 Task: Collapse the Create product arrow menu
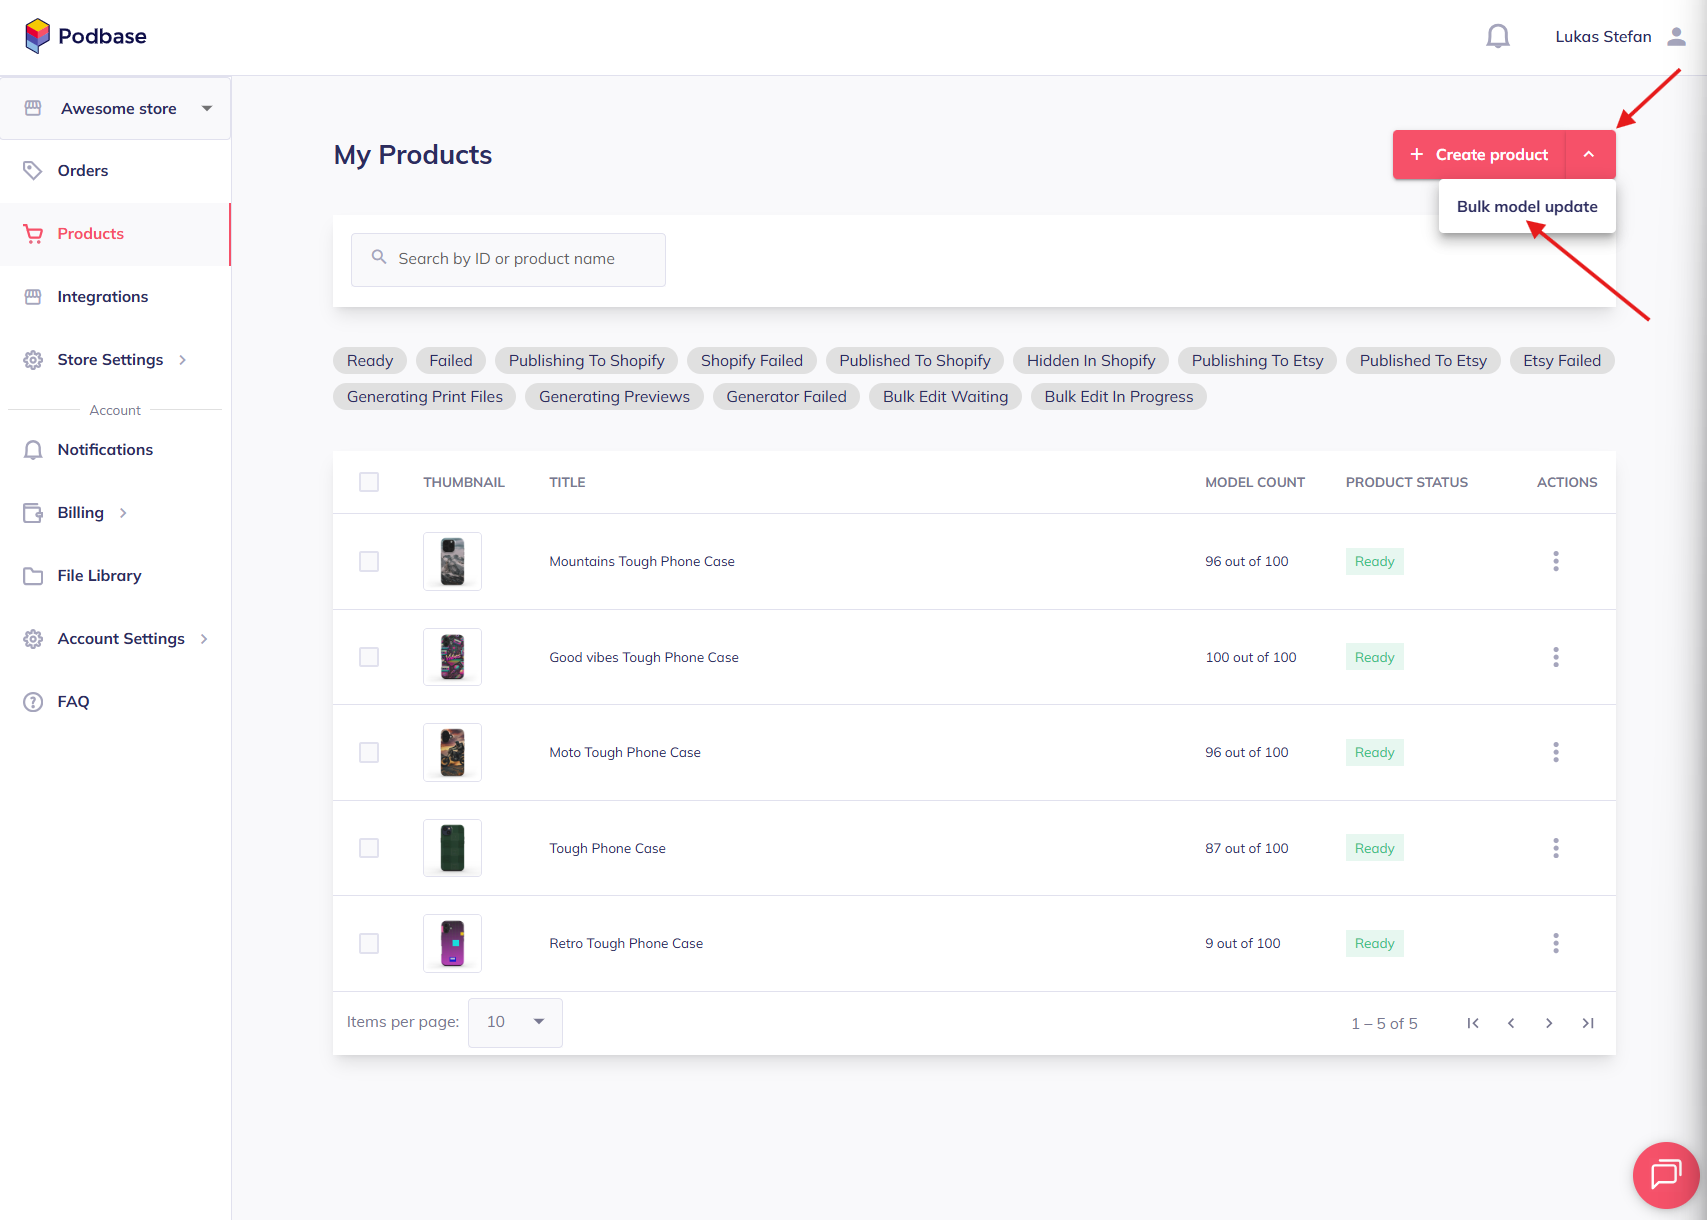point(1589,155)
